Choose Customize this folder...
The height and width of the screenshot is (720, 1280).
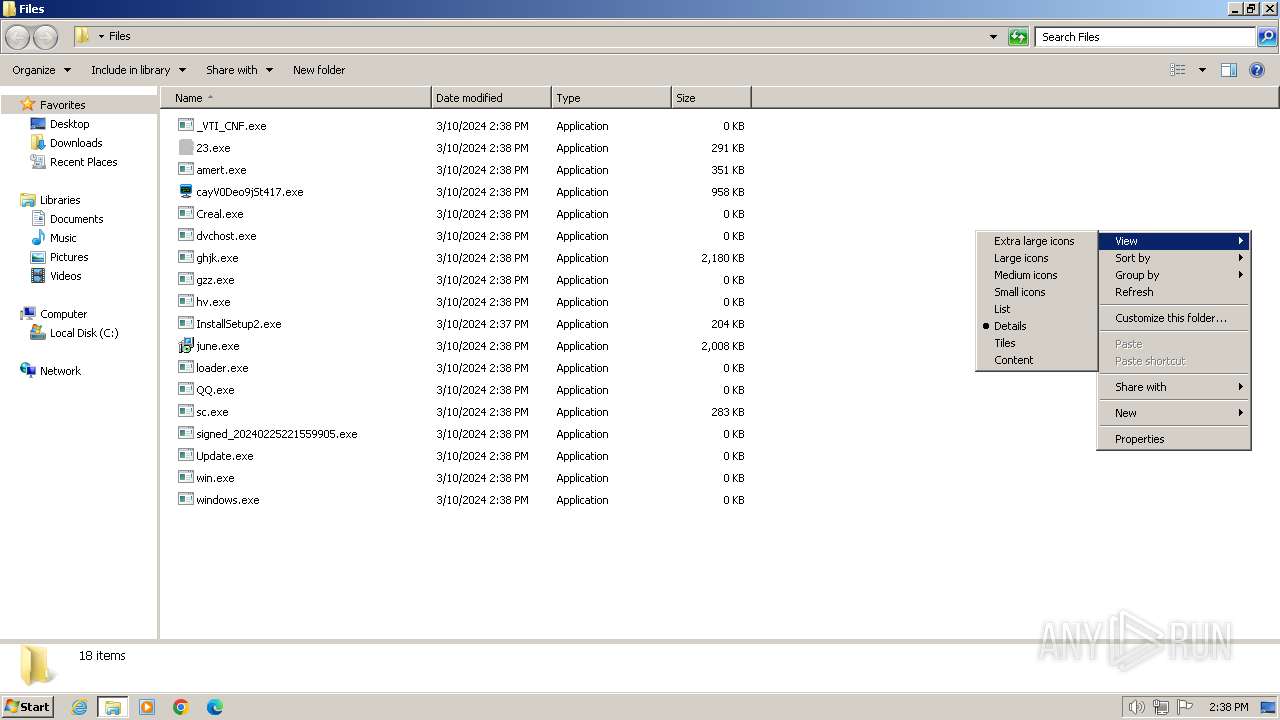point(1174,318)
